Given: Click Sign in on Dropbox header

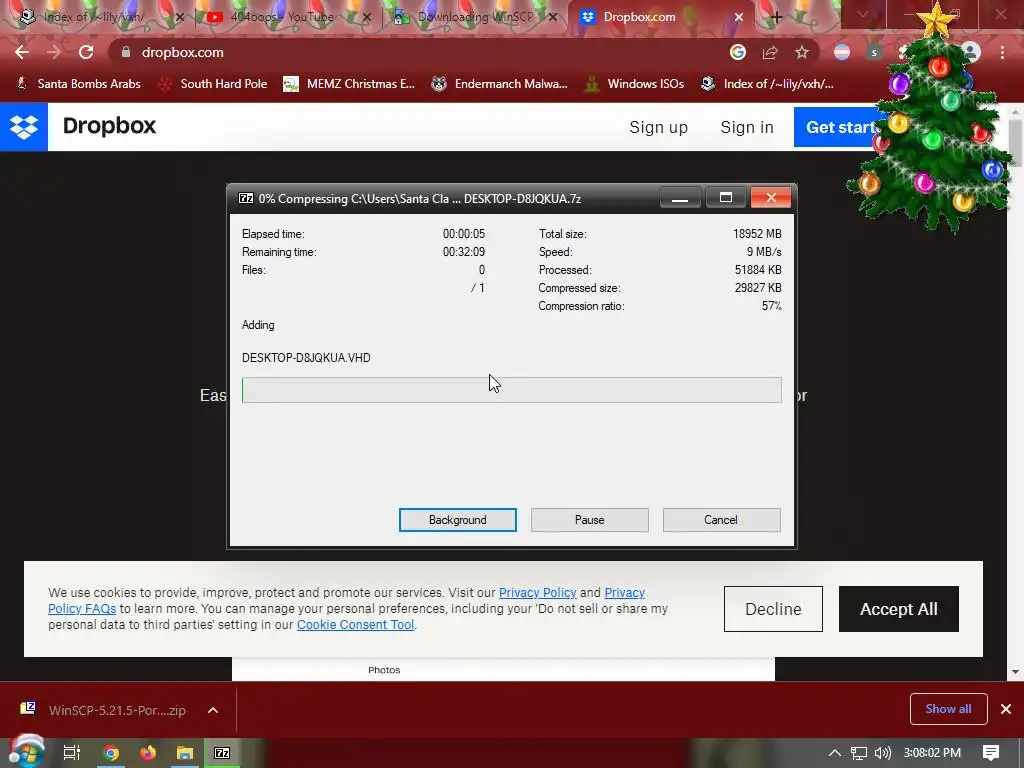Looking at the screenshot, I should [x=746, y=127].
